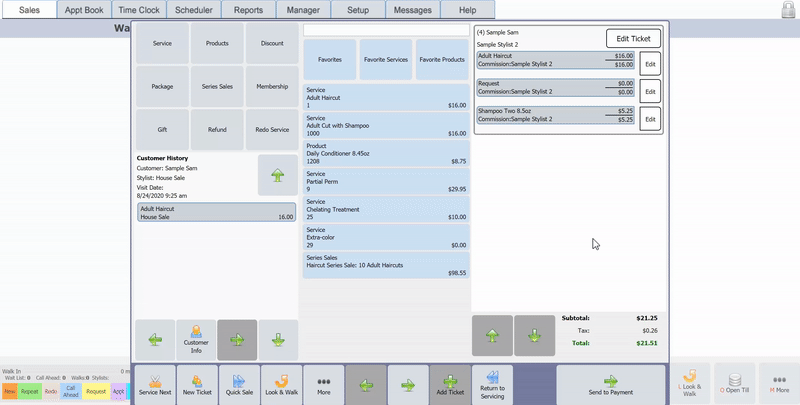800x405 pixels.
Task: Select the Service category button
Action: click(162, 43)
